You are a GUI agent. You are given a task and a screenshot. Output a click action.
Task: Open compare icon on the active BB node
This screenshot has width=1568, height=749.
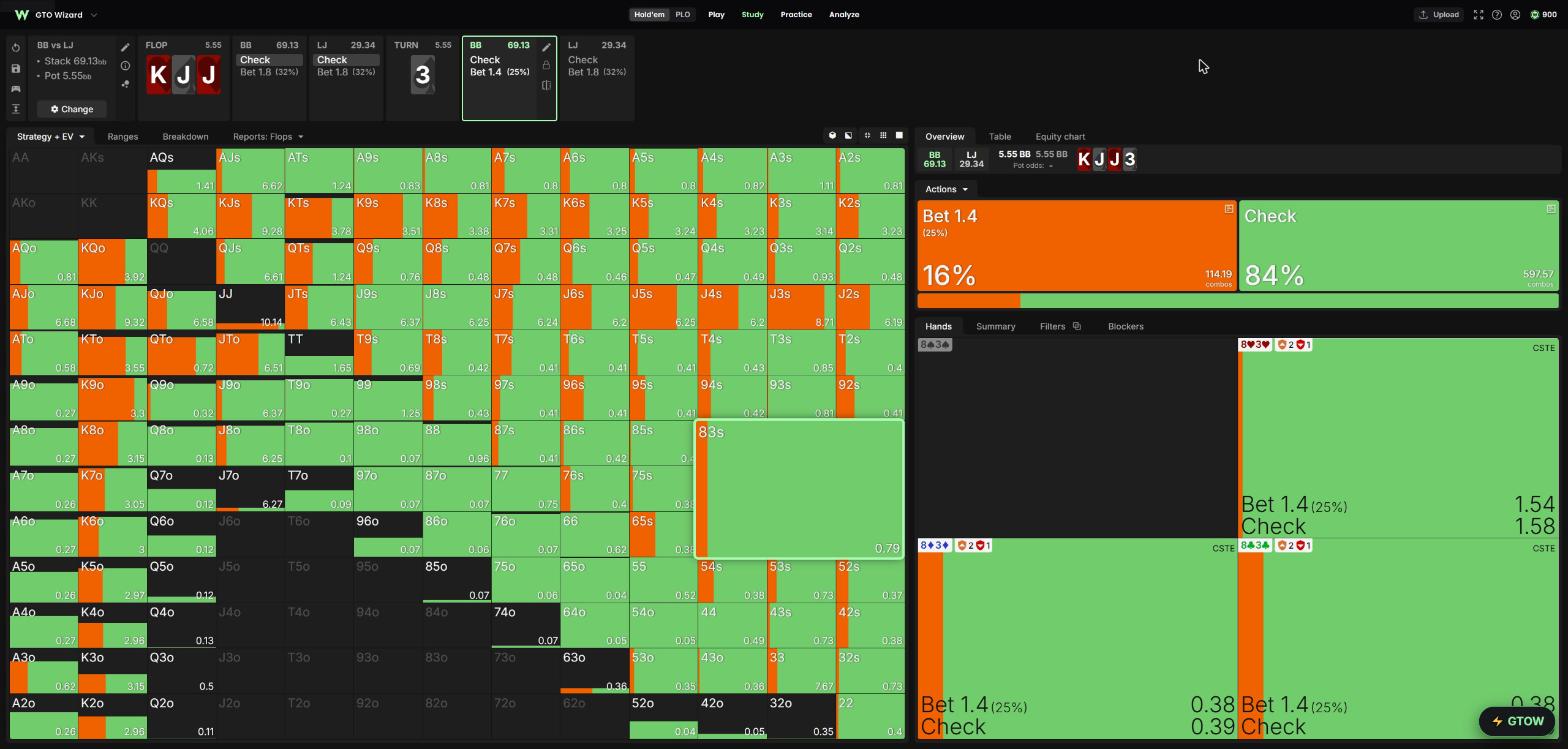pos(546,85)
